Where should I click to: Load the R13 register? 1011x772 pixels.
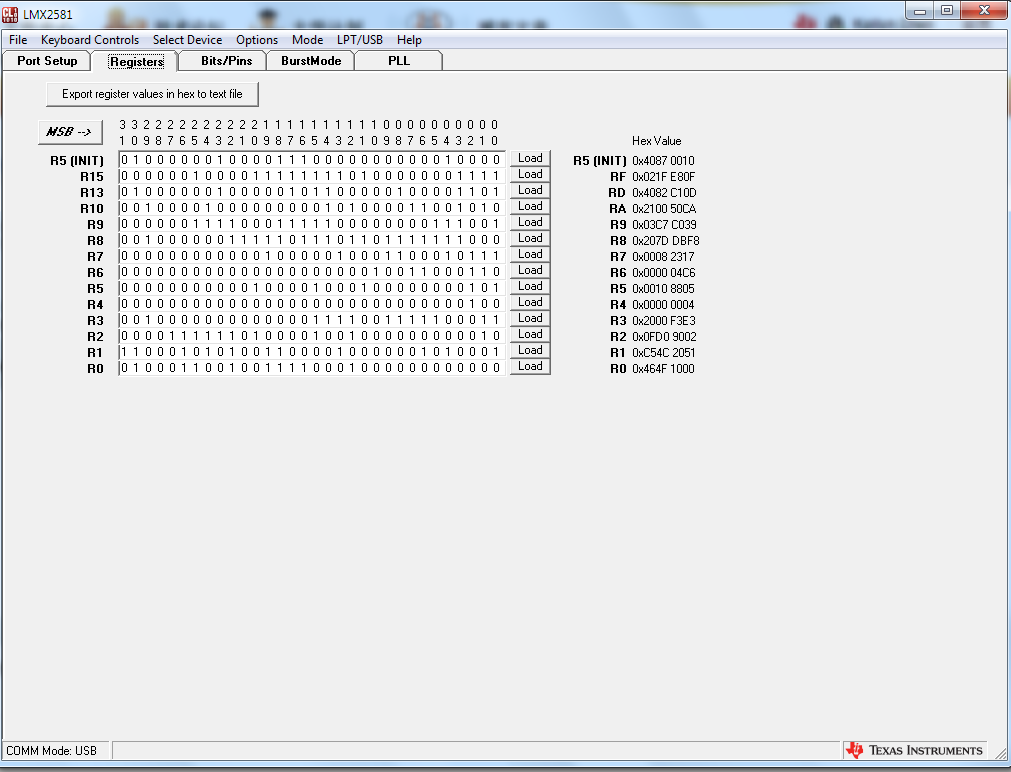[x=530, y=190]
